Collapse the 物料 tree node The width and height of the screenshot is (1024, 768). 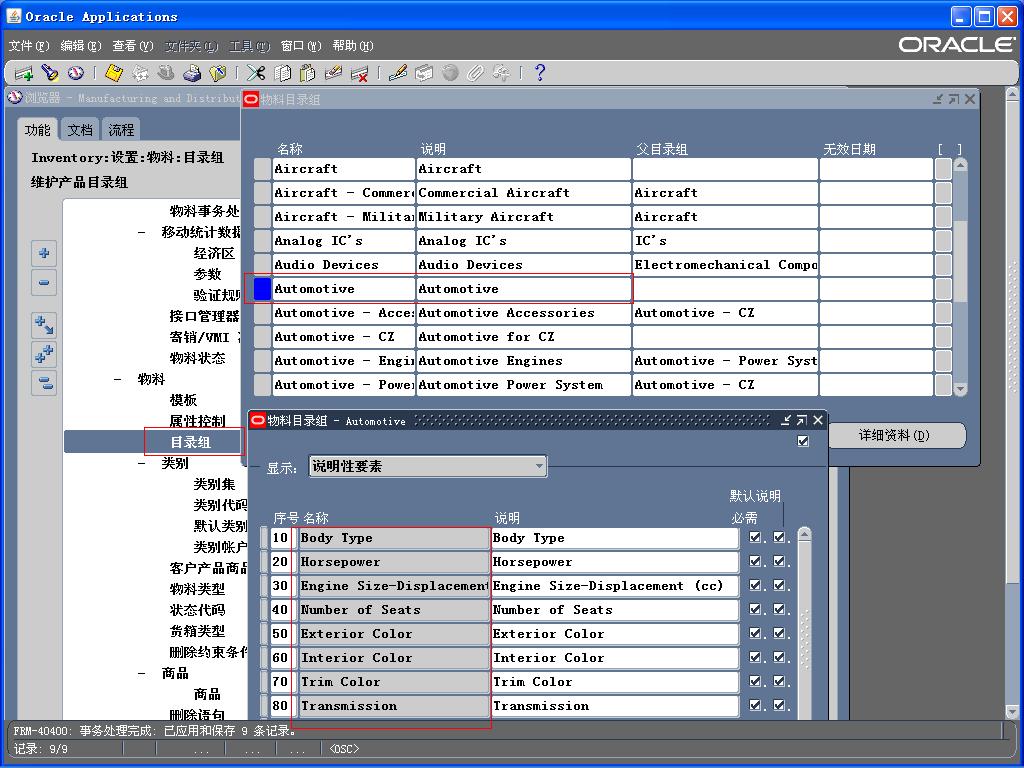[118, 379]
